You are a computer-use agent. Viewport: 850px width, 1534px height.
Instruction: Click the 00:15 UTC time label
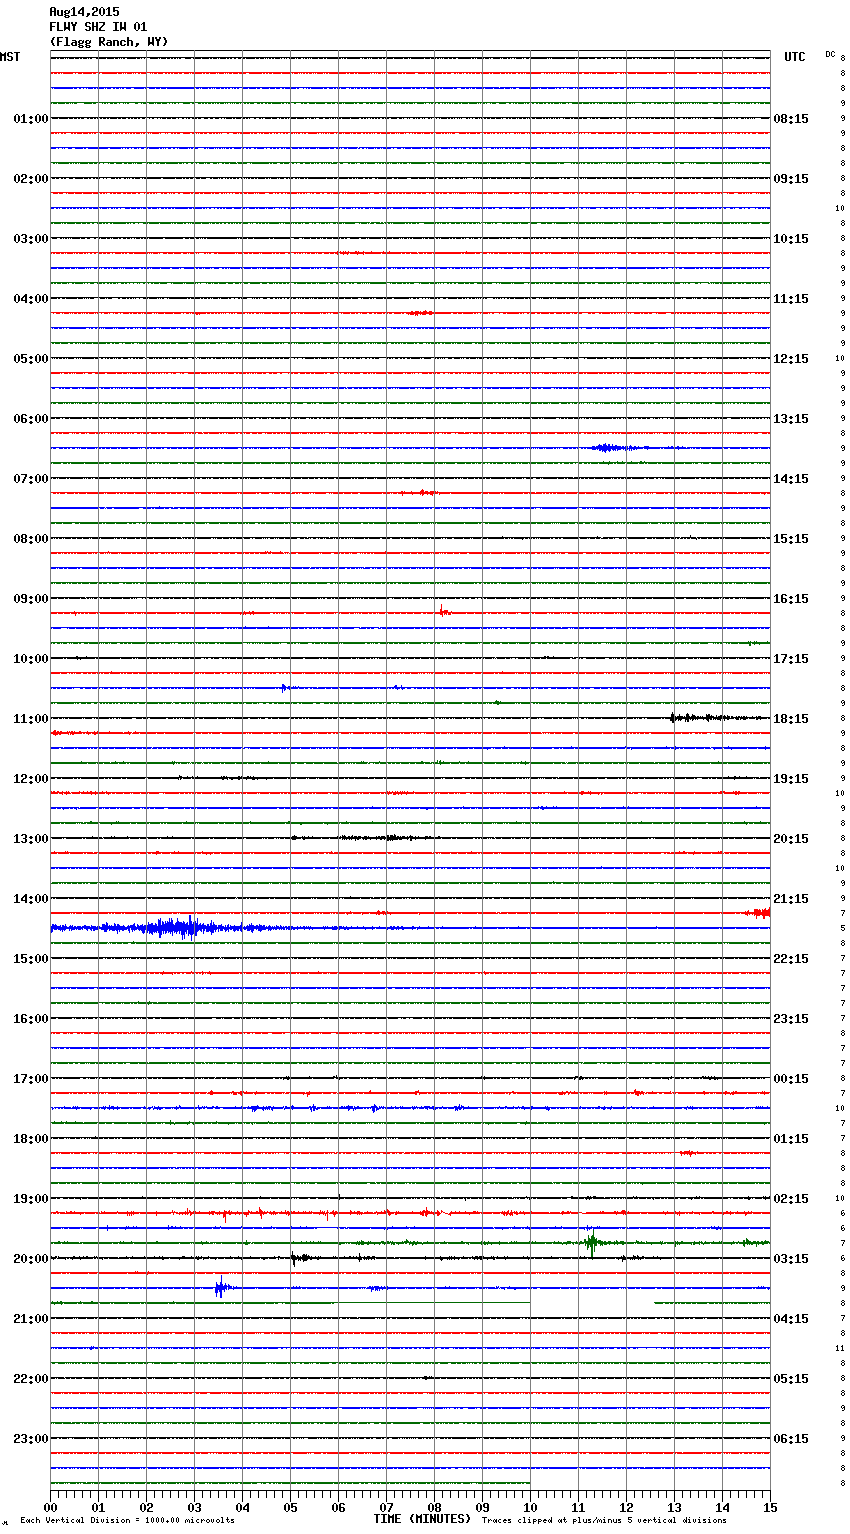tap(791, 1079)
